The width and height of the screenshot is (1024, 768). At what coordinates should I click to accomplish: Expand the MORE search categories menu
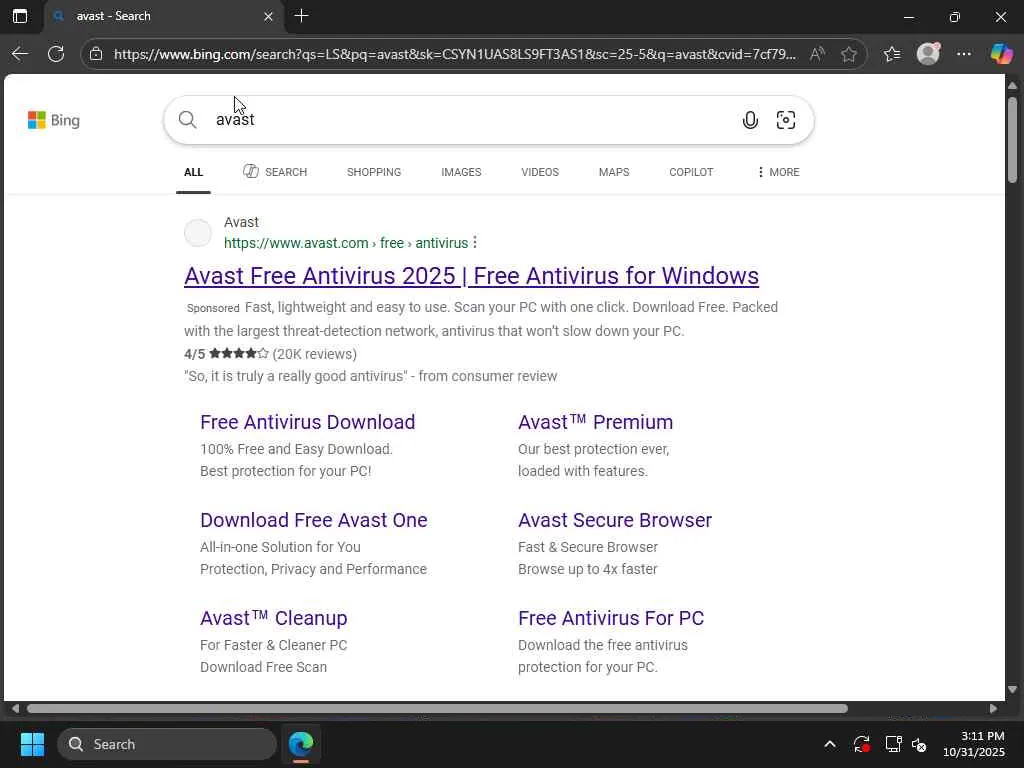[x=778, y=172]
